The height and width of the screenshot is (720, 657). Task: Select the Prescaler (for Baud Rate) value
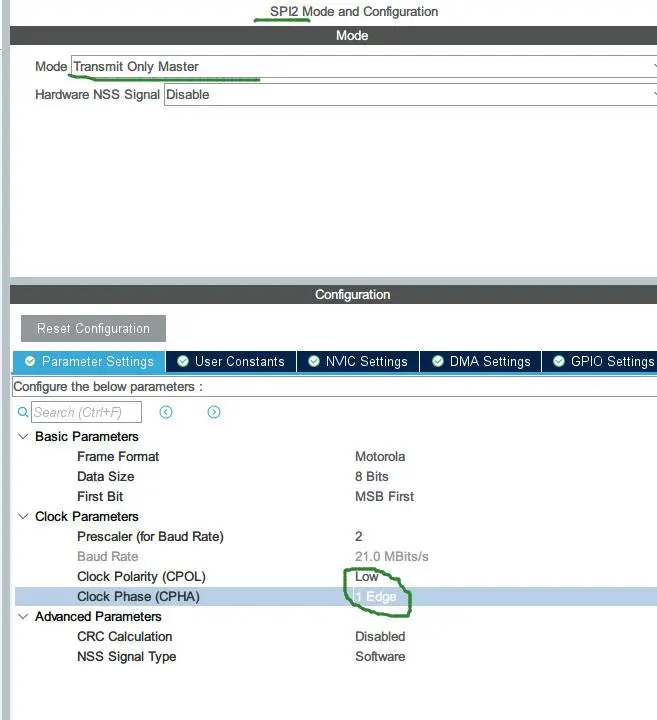coord(359,537)
